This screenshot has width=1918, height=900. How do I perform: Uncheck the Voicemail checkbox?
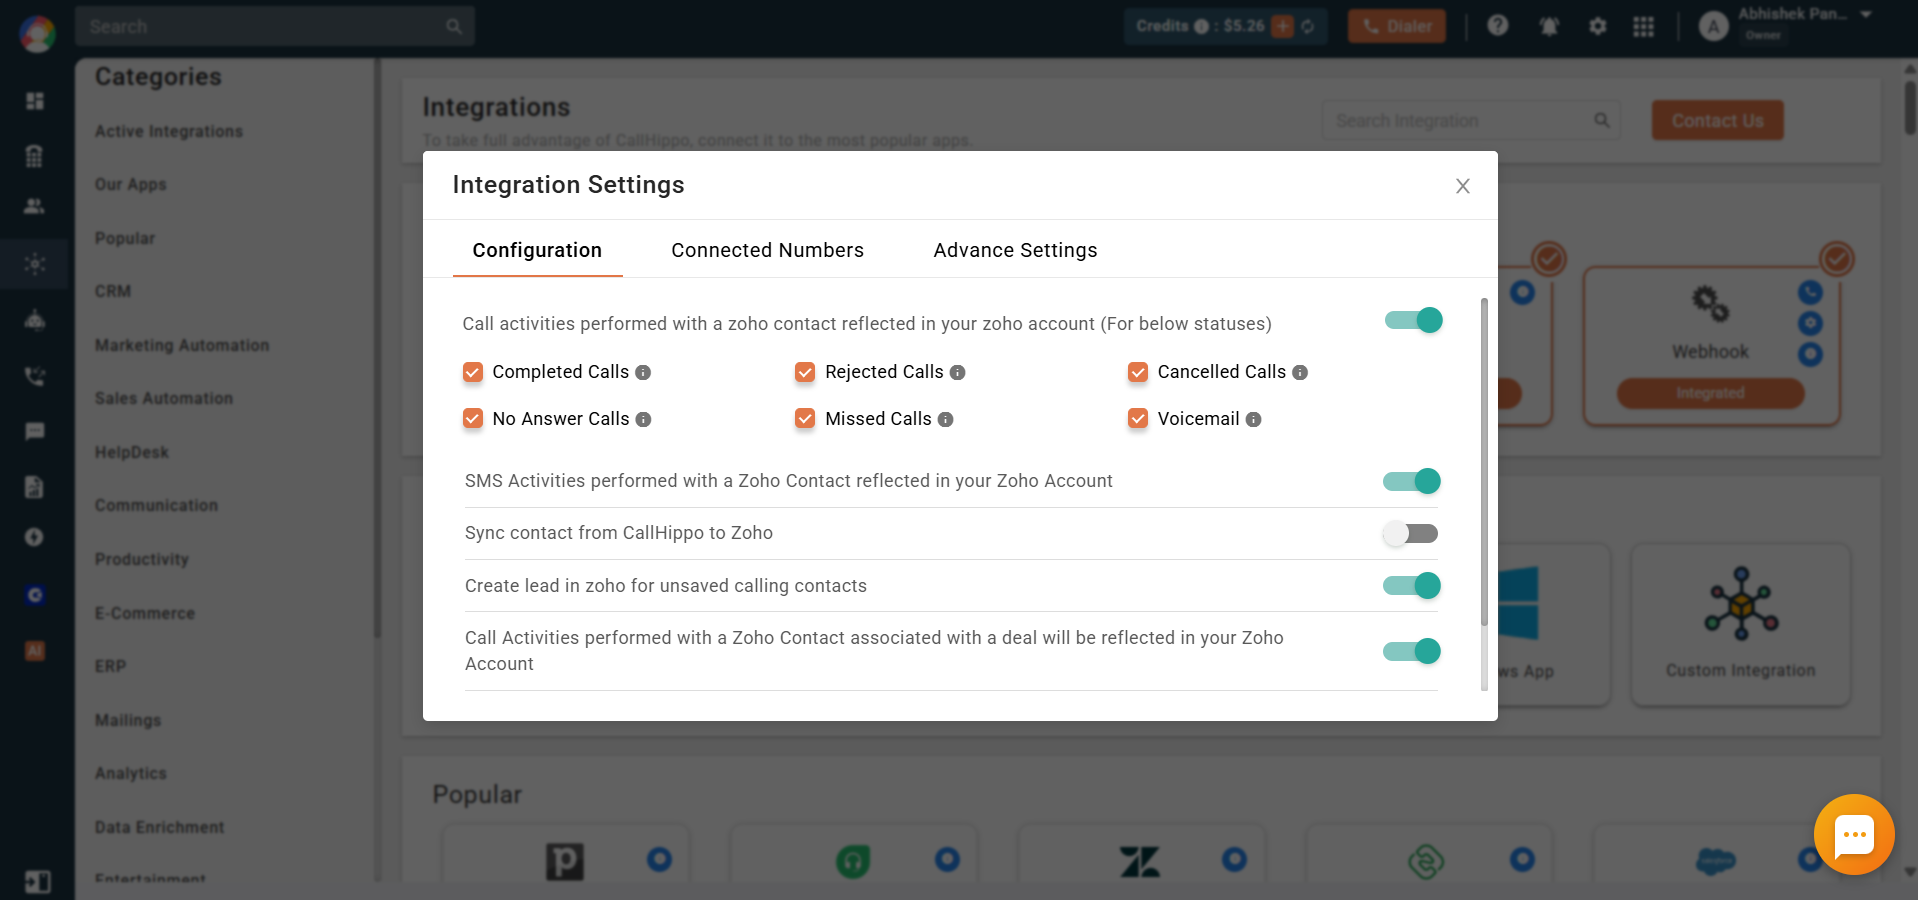pyautogui.click(x=1138, y=418)
